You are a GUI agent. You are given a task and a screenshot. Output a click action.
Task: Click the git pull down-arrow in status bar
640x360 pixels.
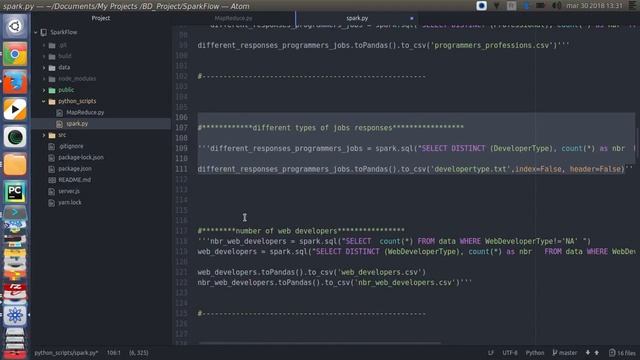coord(588,353)
